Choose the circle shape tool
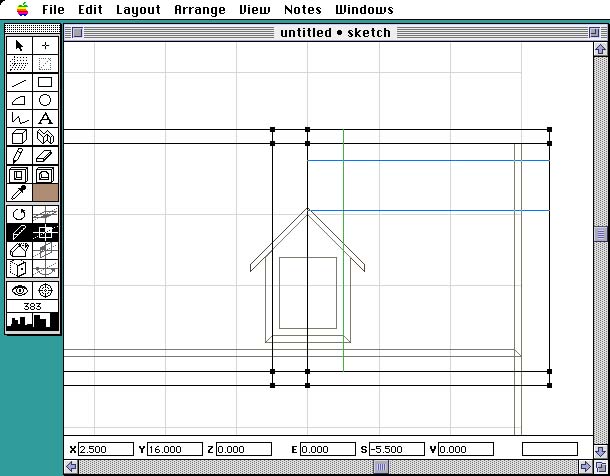610x476 pixels. (45, 100)
